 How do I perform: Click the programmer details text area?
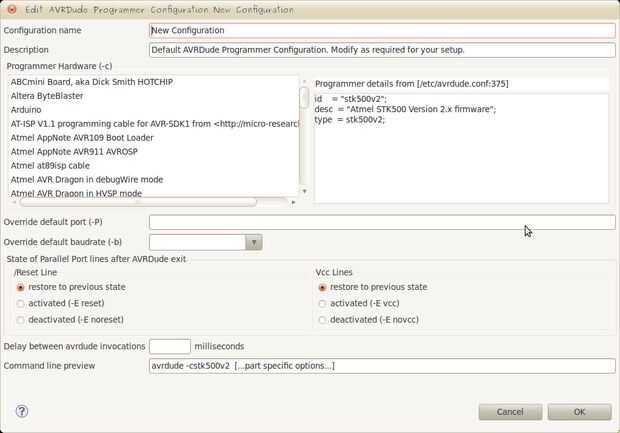coord(461,149)
